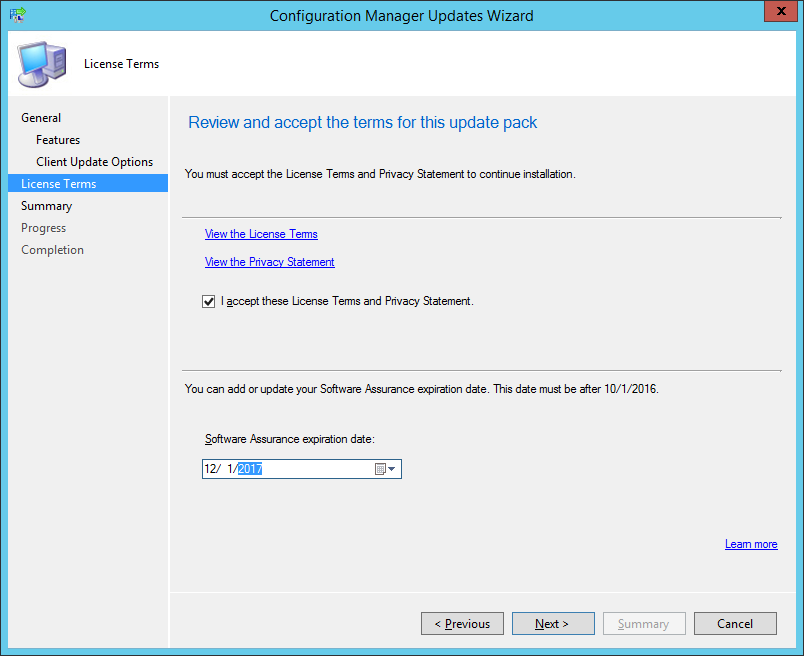Select Client Update Options in sidebar
This screenshot has height=656, width=804.
tap(94, 162)
